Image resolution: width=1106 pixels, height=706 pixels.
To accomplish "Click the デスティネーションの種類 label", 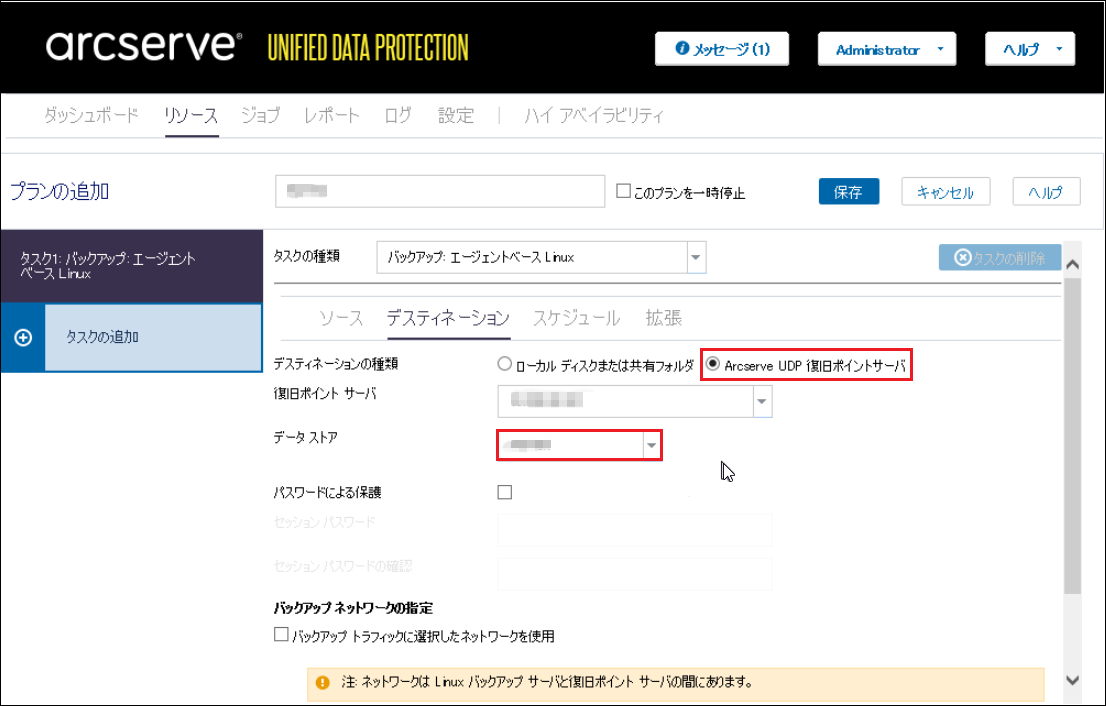I will [336, 364].
